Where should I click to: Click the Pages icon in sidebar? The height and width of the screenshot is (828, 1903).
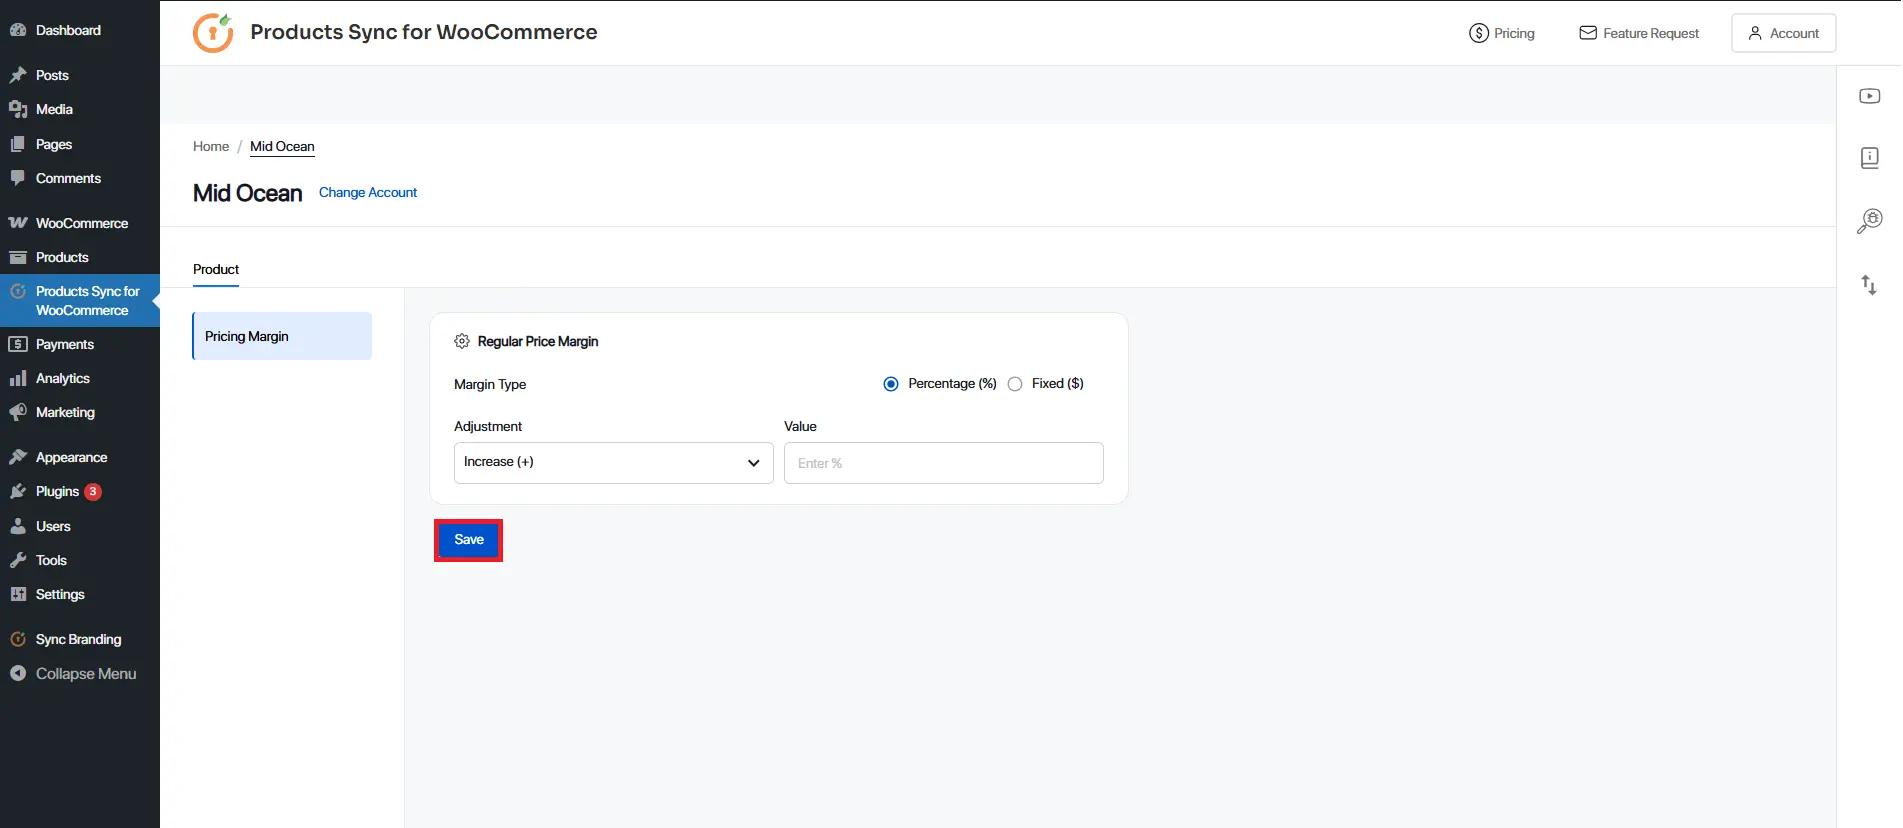pos(18,144)
